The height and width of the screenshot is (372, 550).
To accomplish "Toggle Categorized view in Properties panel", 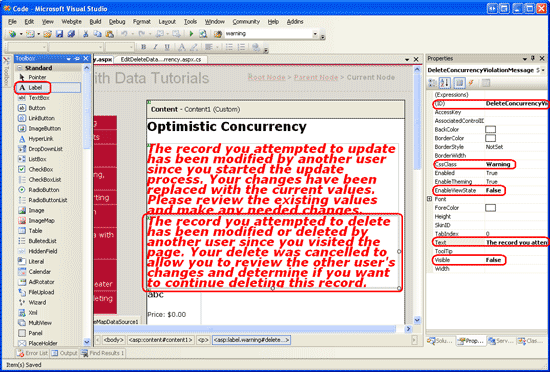I will 433,83.
